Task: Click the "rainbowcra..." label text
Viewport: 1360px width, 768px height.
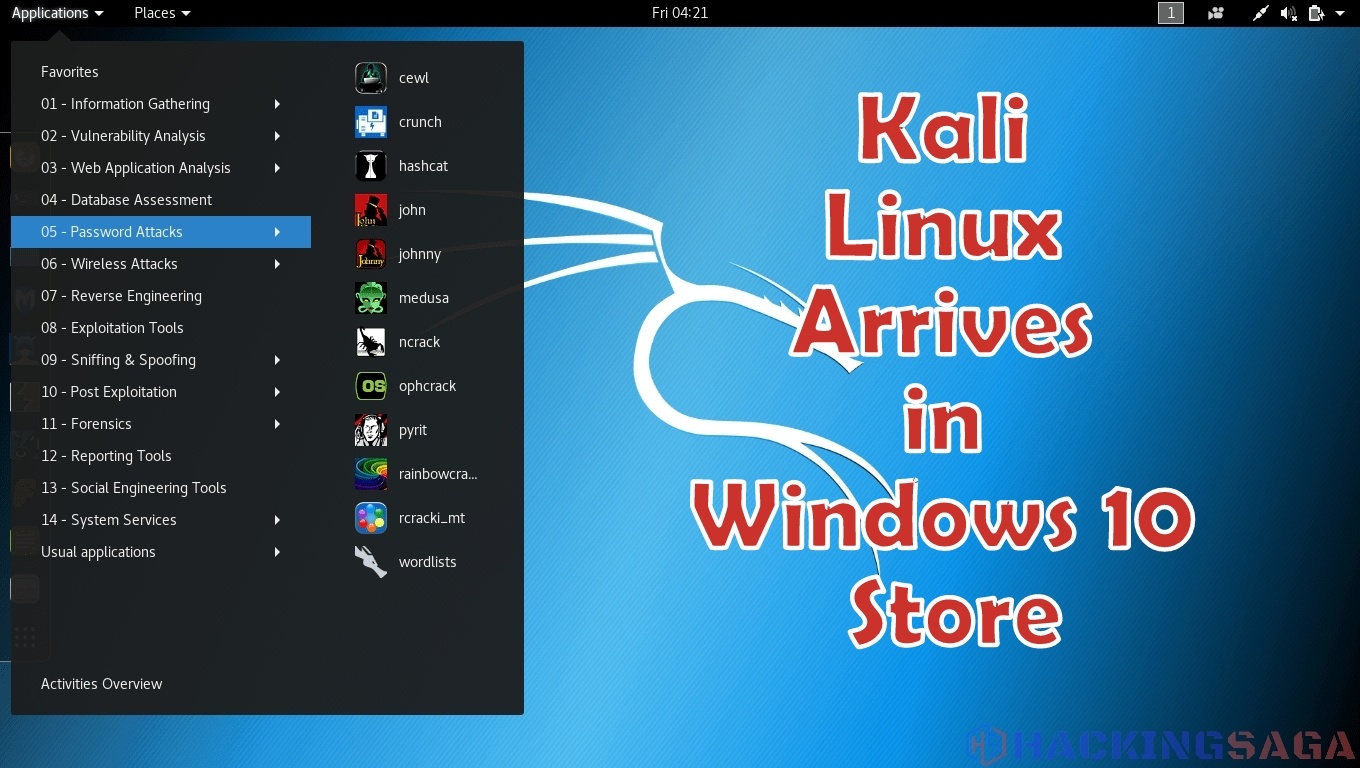Action: (x=438, y=474)
